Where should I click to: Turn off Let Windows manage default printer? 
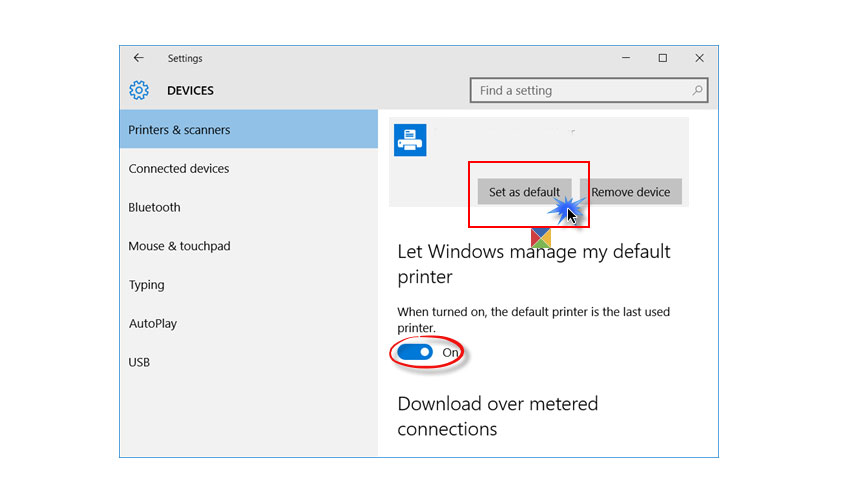coord(415,352)
